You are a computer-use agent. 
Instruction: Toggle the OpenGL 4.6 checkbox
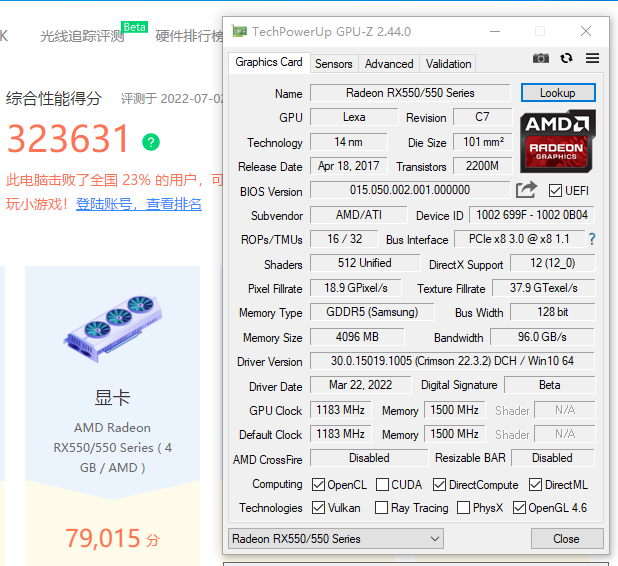pyautogui.click(x=519, y=508)
